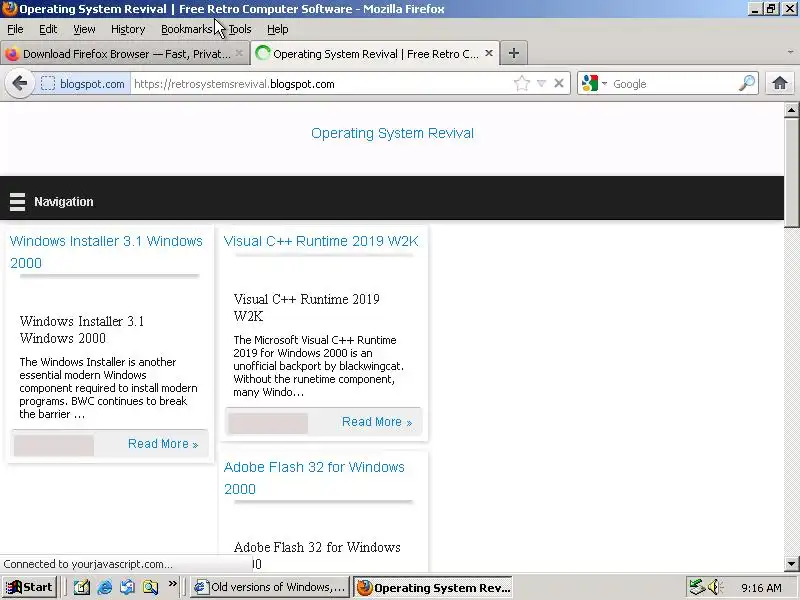Click the network tray icon
This screenshot has width=800, height=600.
point(696,587)
